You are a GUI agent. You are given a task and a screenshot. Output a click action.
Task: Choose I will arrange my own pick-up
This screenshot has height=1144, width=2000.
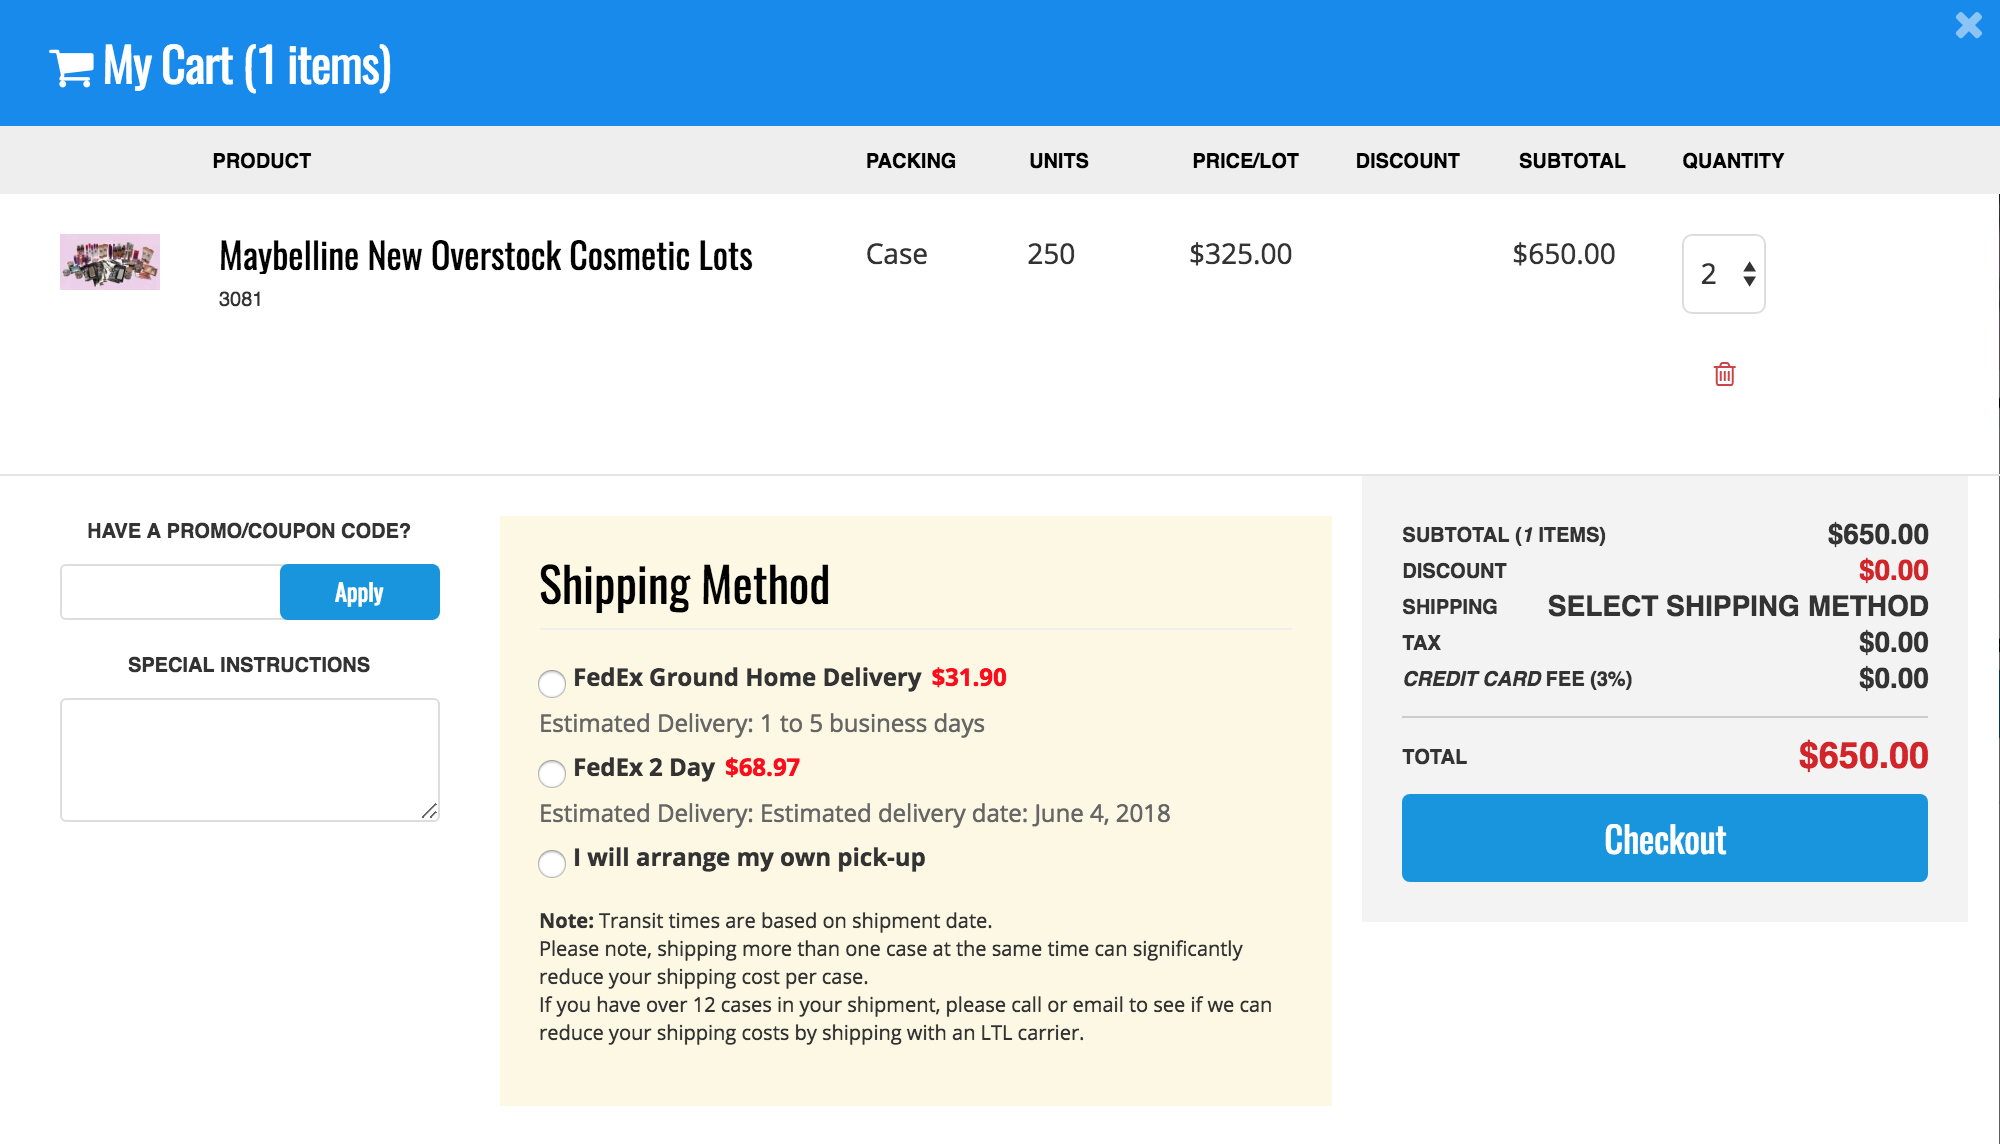click(x=552, y=864)
